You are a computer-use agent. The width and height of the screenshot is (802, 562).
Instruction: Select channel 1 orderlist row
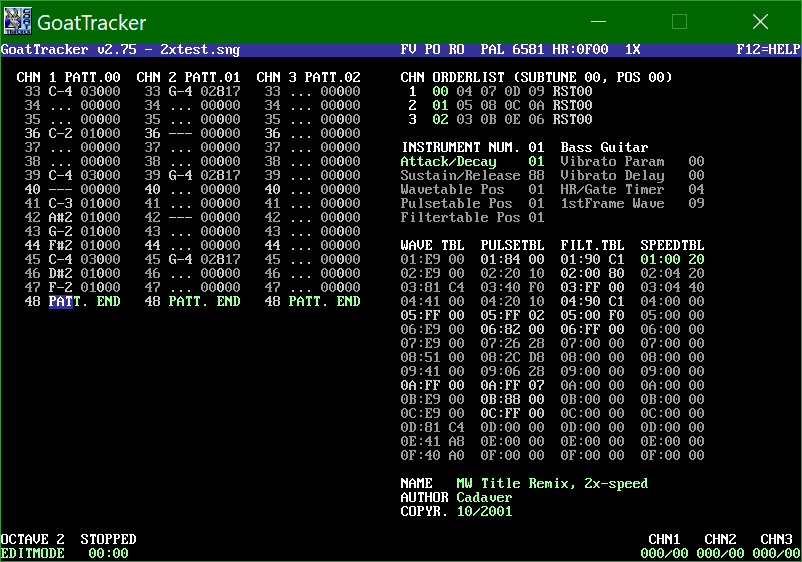point(500,91)
